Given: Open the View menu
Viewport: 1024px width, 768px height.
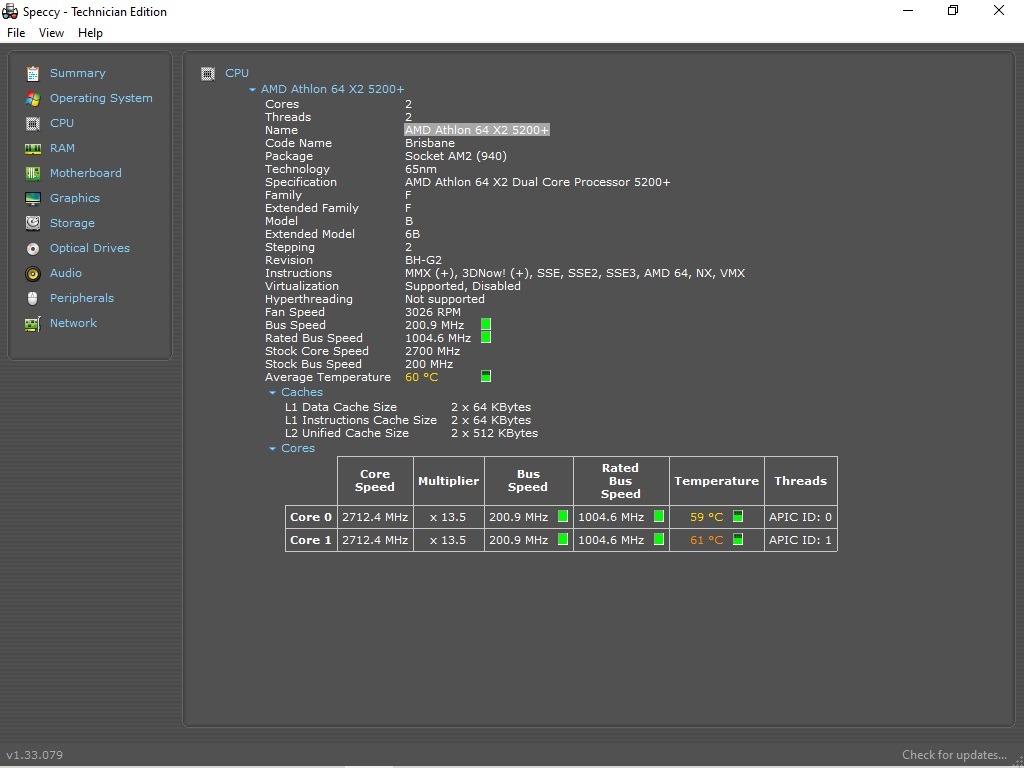Looking at the screenshot, I should coord(51,33).
